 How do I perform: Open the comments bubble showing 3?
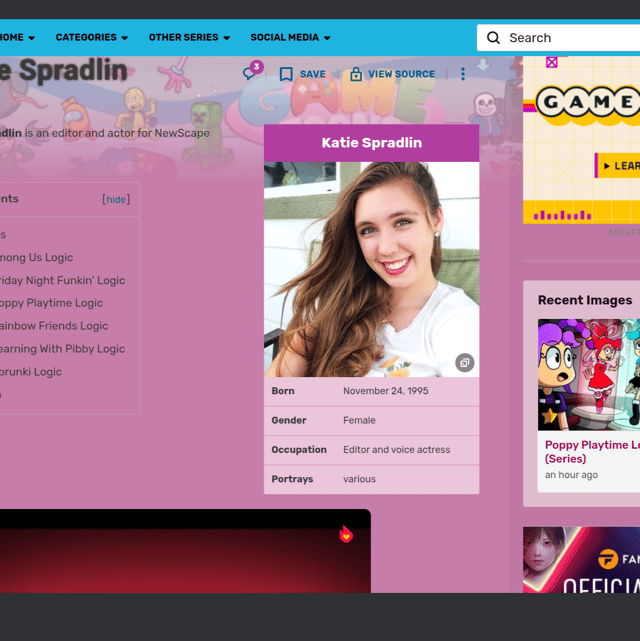coord(252,71)
